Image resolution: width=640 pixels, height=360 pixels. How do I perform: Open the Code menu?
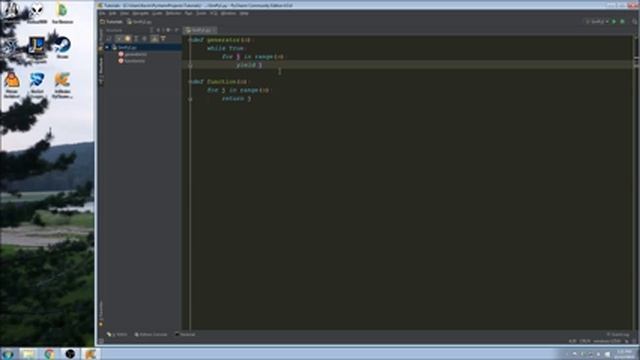pyautogui.click(x=157, y=13)
